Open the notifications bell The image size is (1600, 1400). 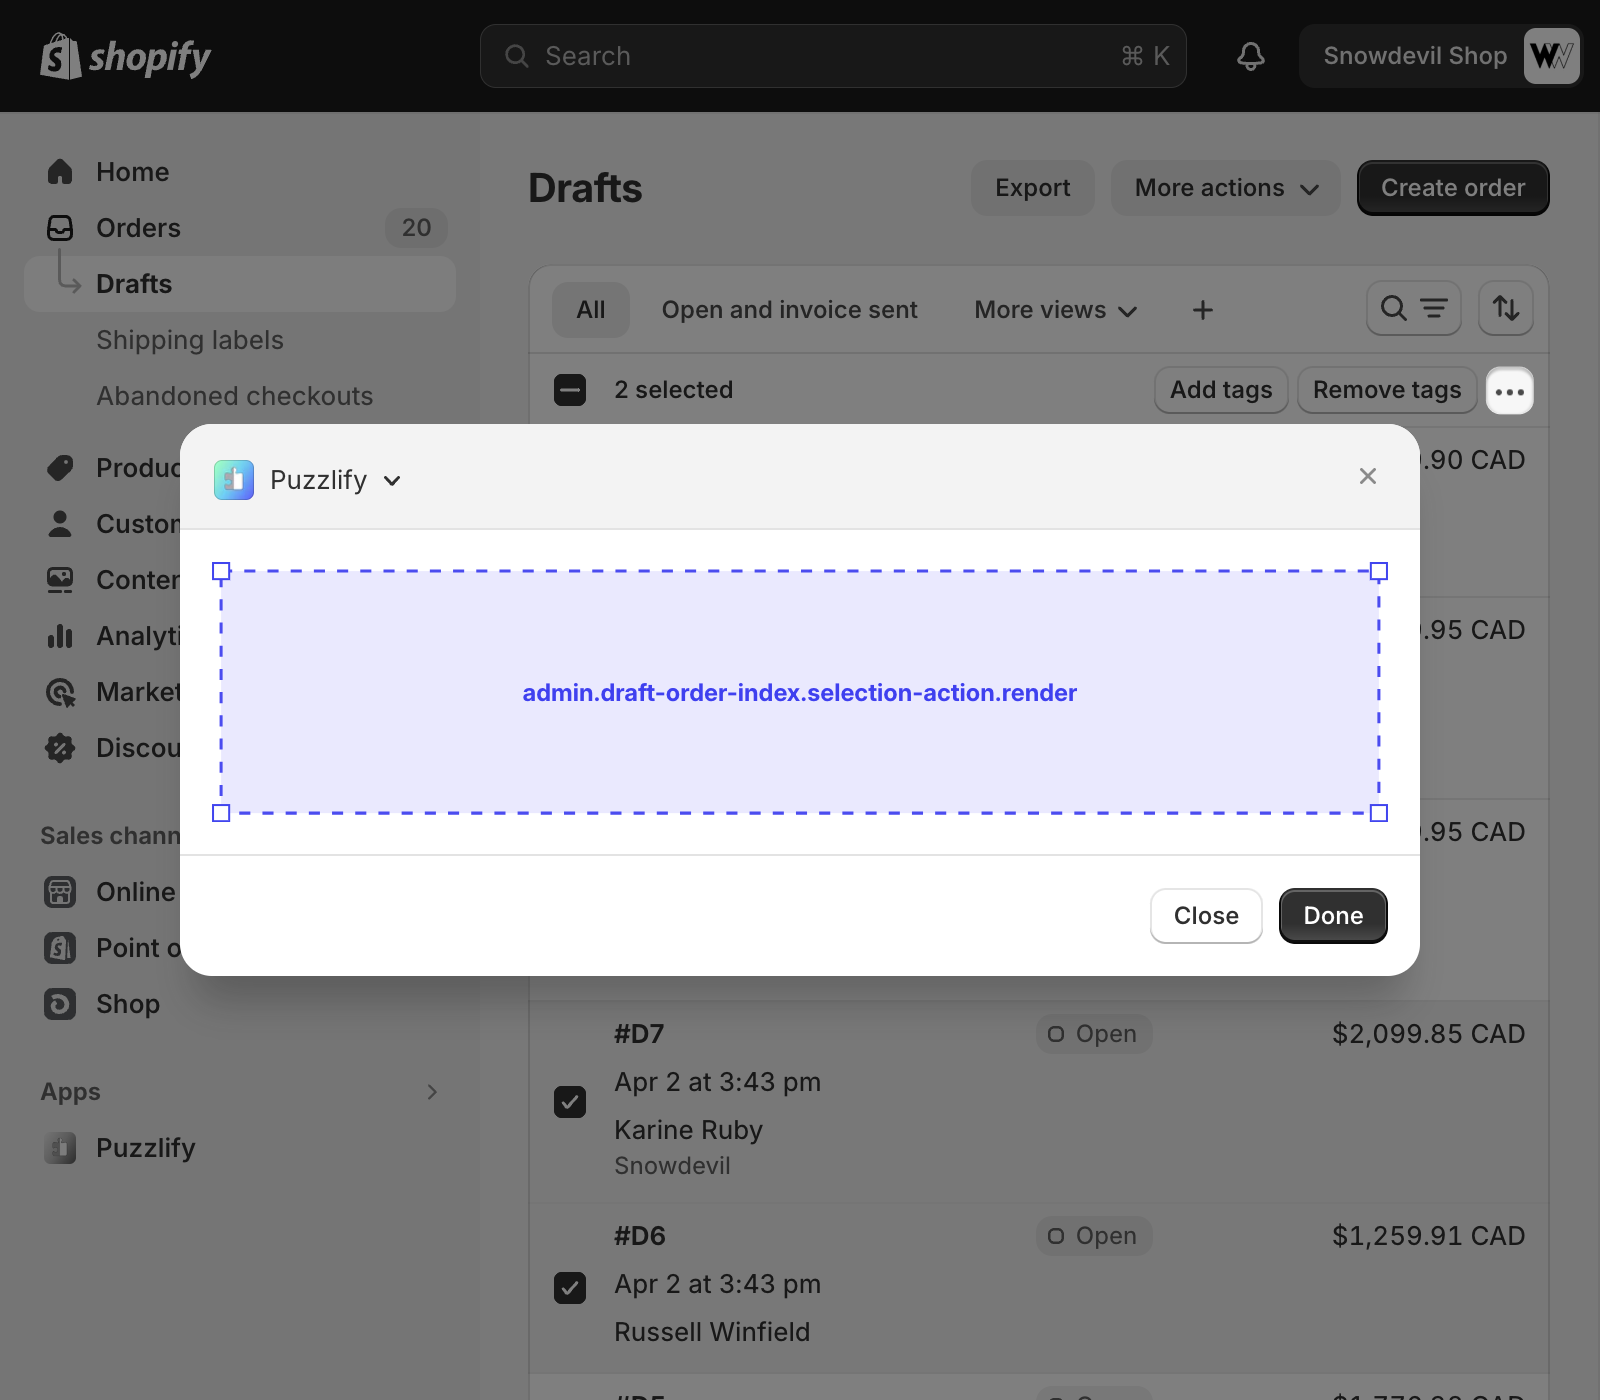pos(1250,56)
